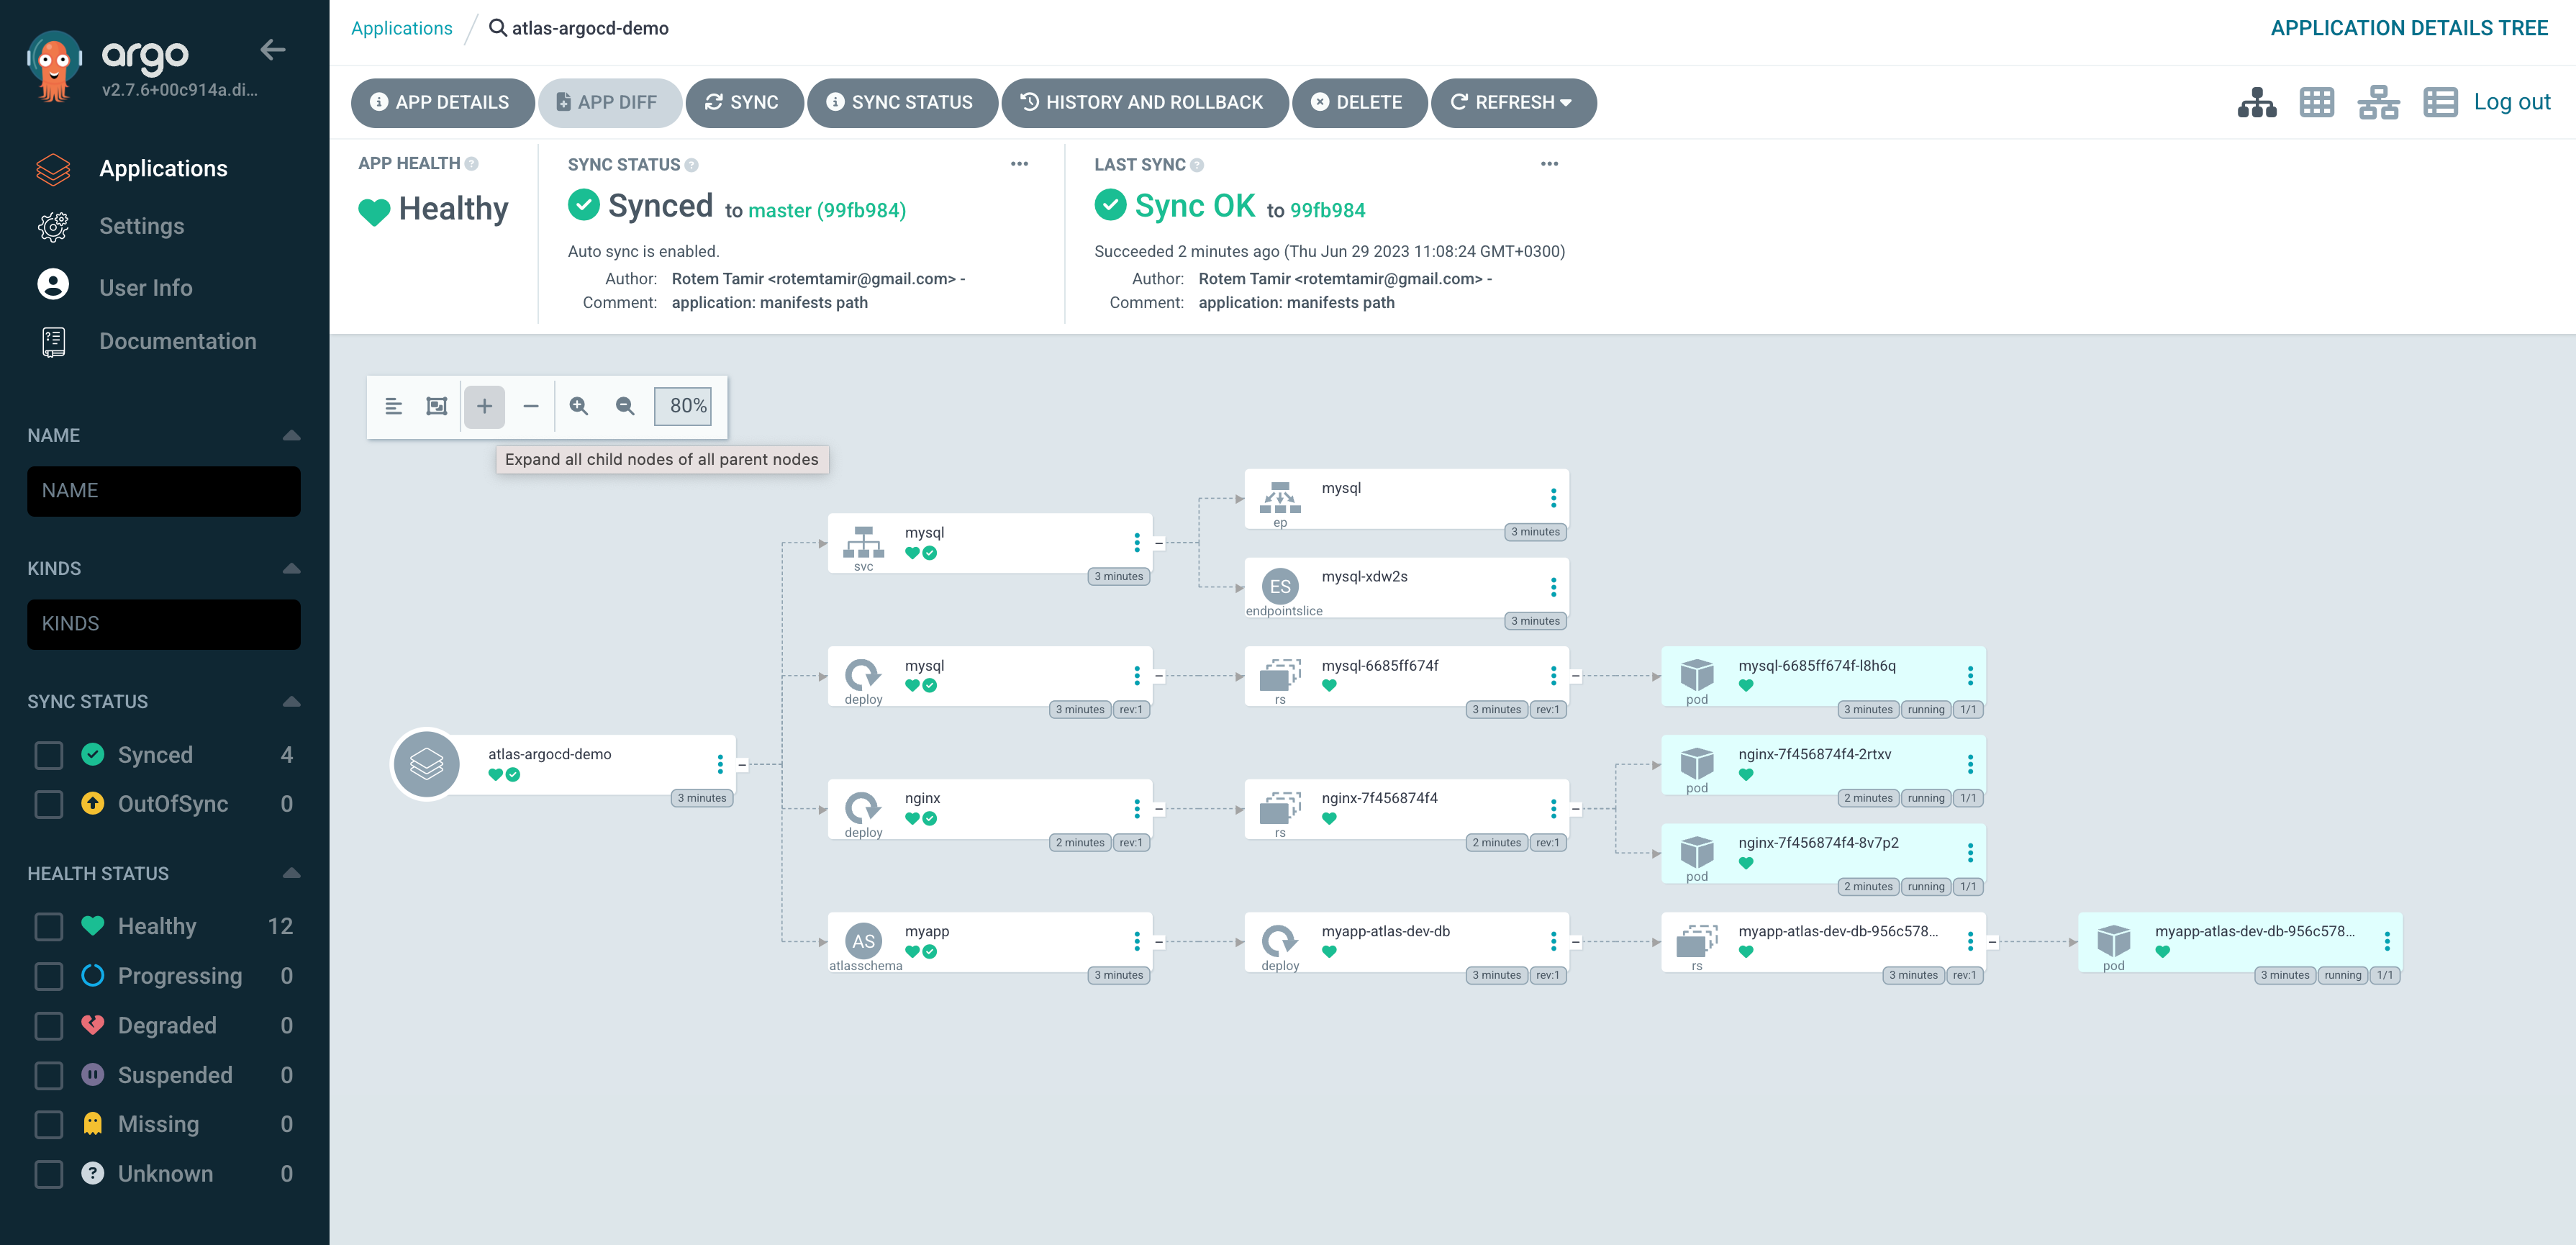The image size is (2576, 1245).
Task: Click the HISTORY AND ROLLBACK button
Action: pyautogui.click(x=1145, y=102)
